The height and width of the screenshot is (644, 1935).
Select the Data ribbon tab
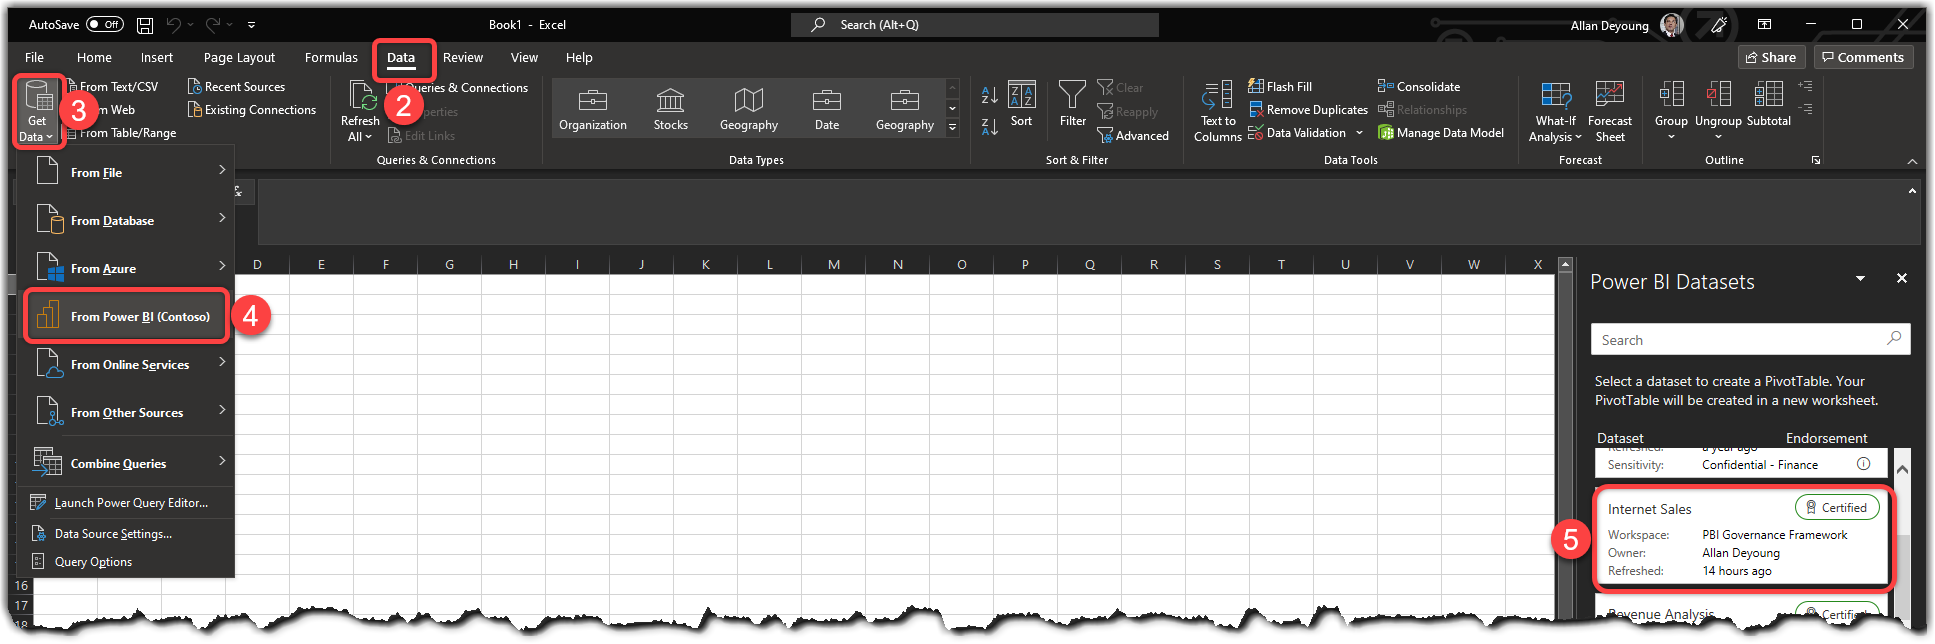point(401,58)
